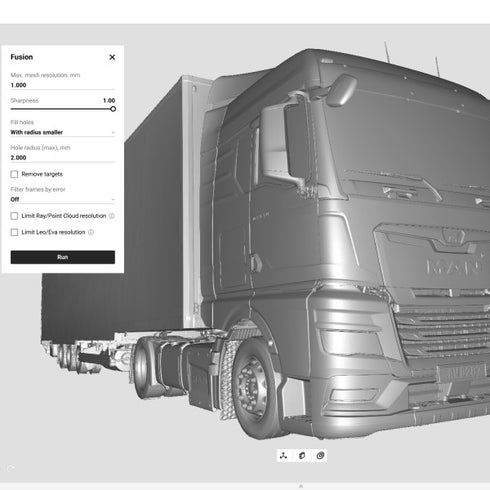Screen dimensions: 490x490
Task: Click the Sharpness slider handle
Action: click(113, 109)
